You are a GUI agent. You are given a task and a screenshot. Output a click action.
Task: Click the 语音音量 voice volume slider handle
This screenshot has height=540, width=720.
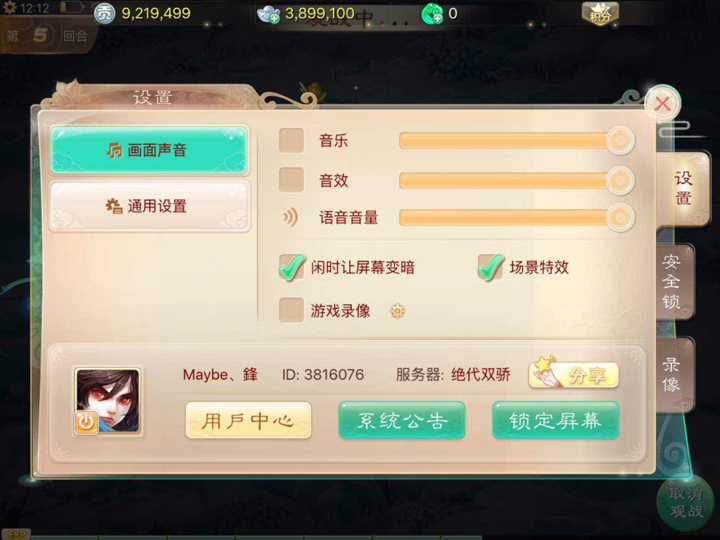point(620,217)
